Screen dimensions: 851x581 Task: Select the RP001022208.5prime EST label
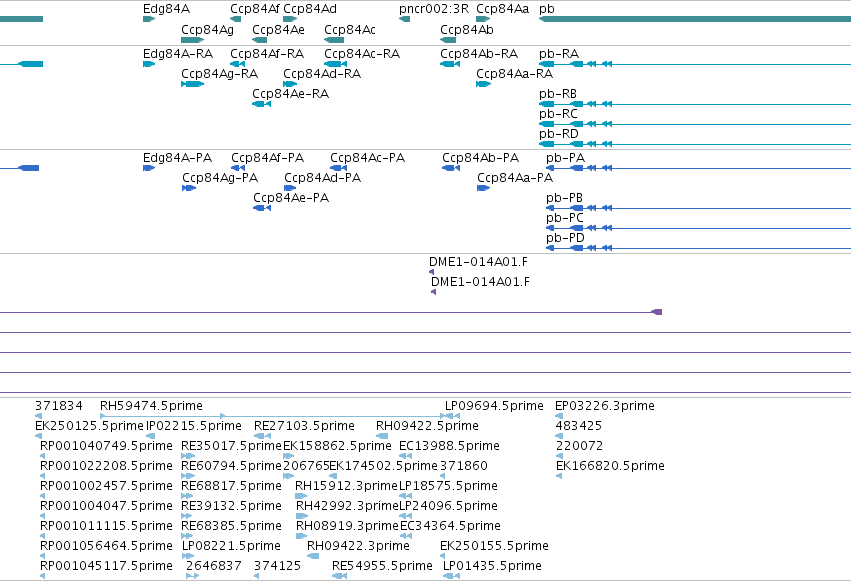coord(106,467)
